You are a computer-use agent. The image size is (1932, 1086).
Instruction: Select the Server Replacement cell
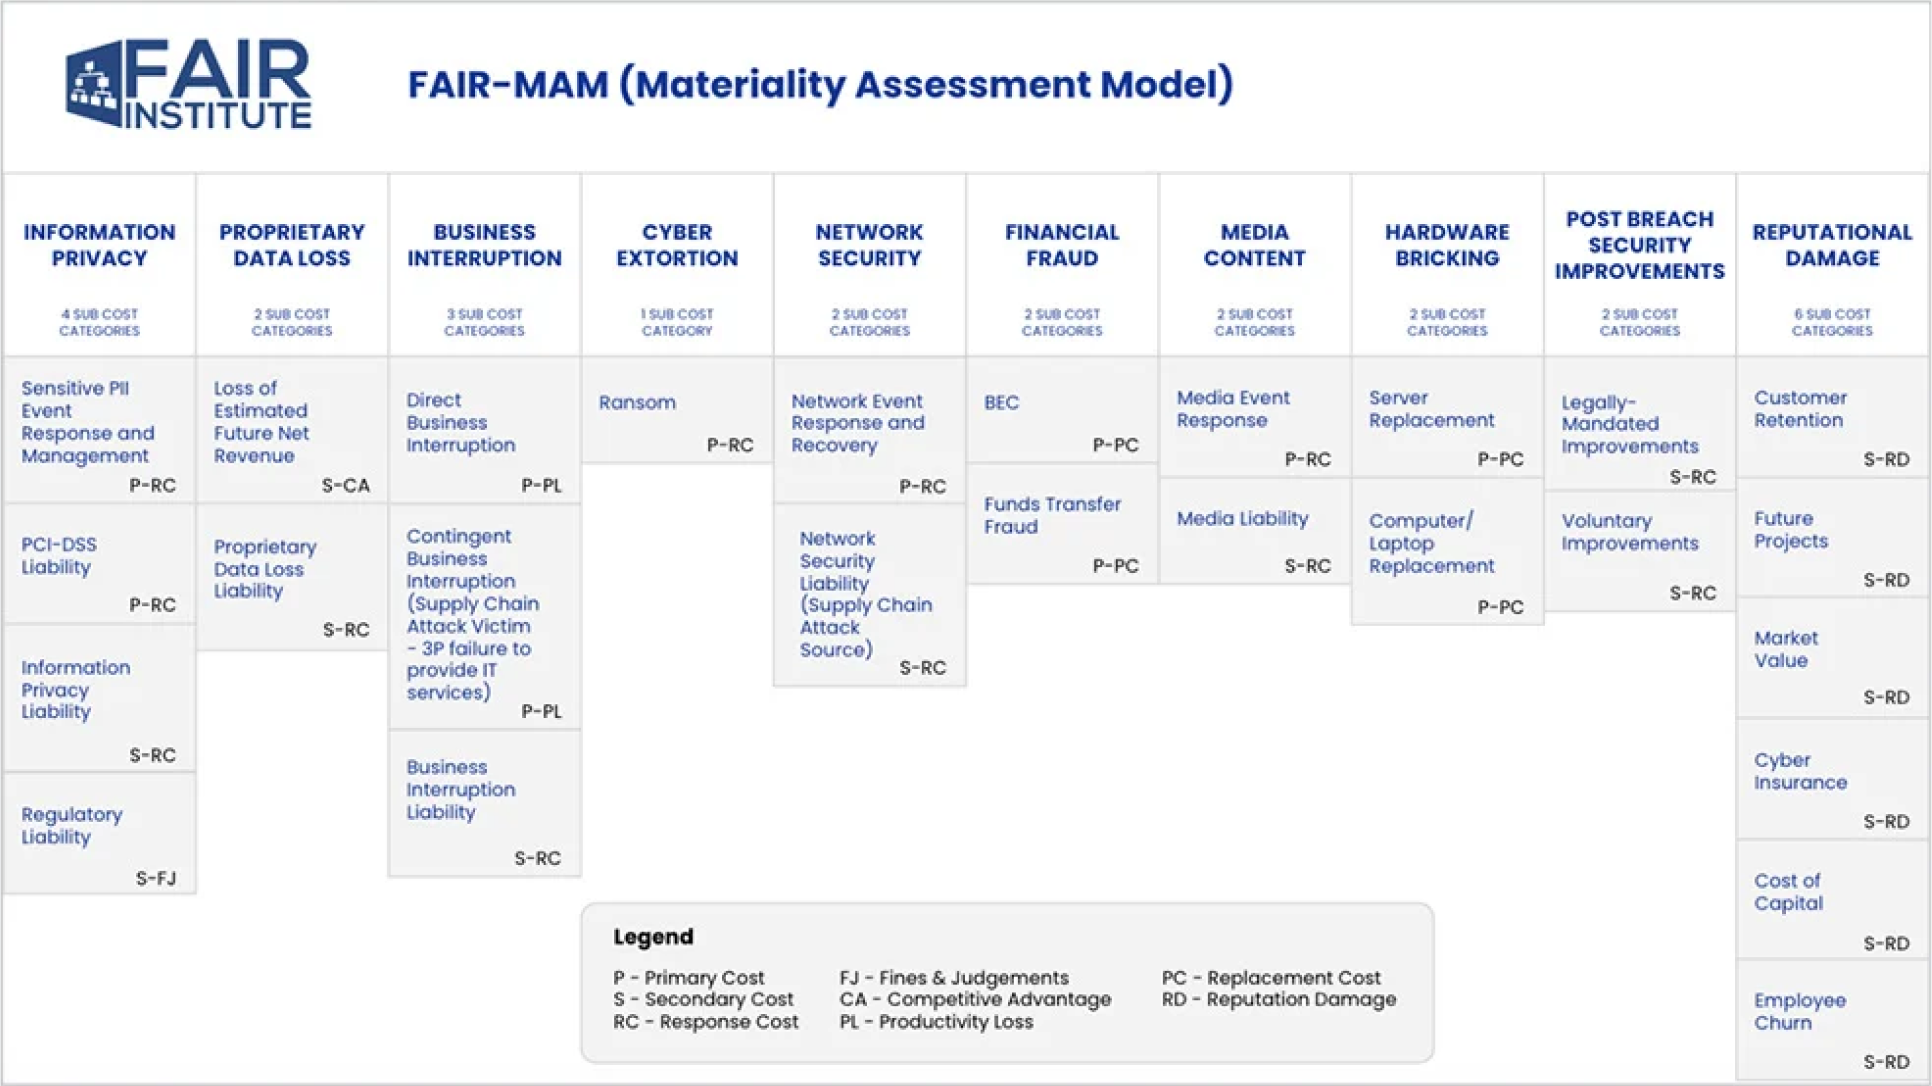(1446, 417)
